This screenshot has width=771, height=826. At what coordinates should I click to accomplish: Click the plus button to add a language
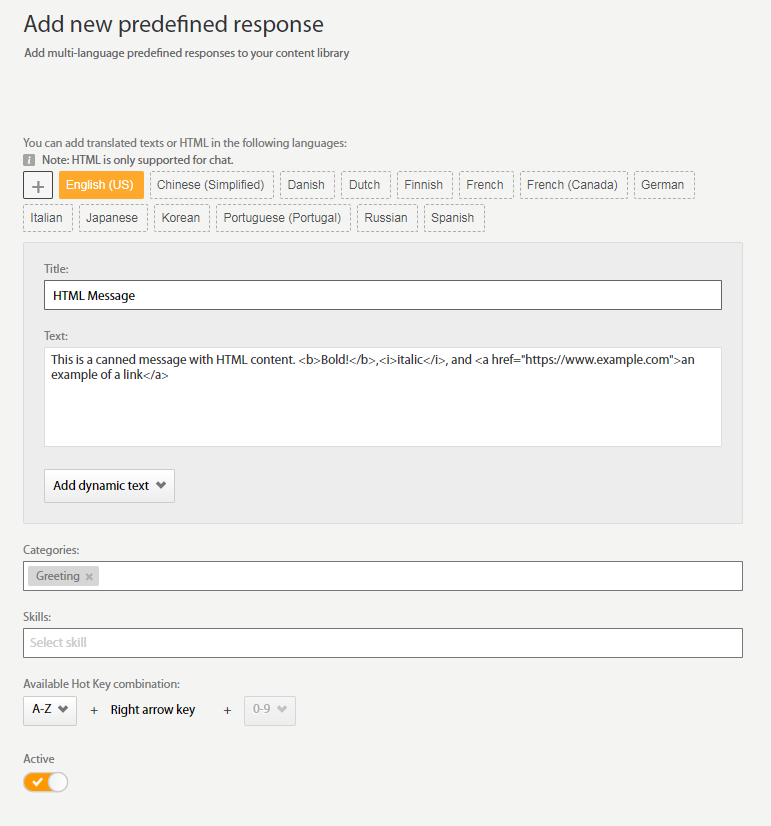(37, 184)
